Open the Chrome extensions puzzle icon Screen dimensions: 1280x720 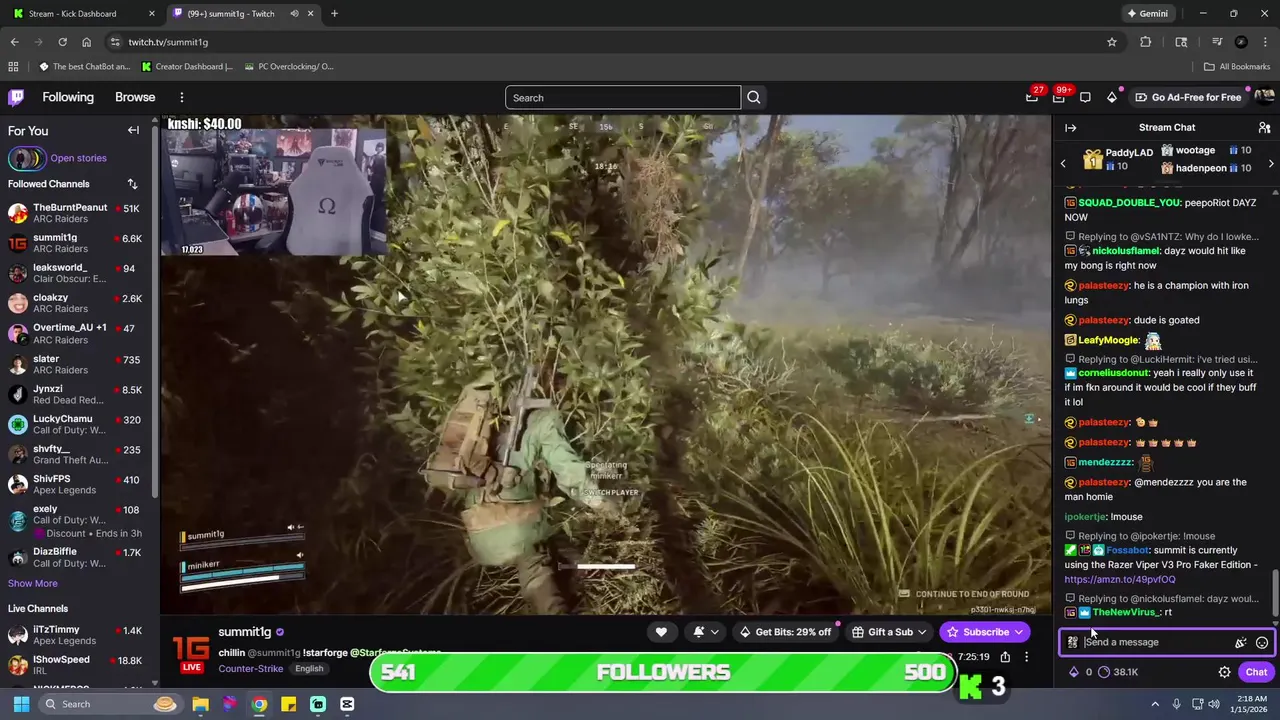1146,42
